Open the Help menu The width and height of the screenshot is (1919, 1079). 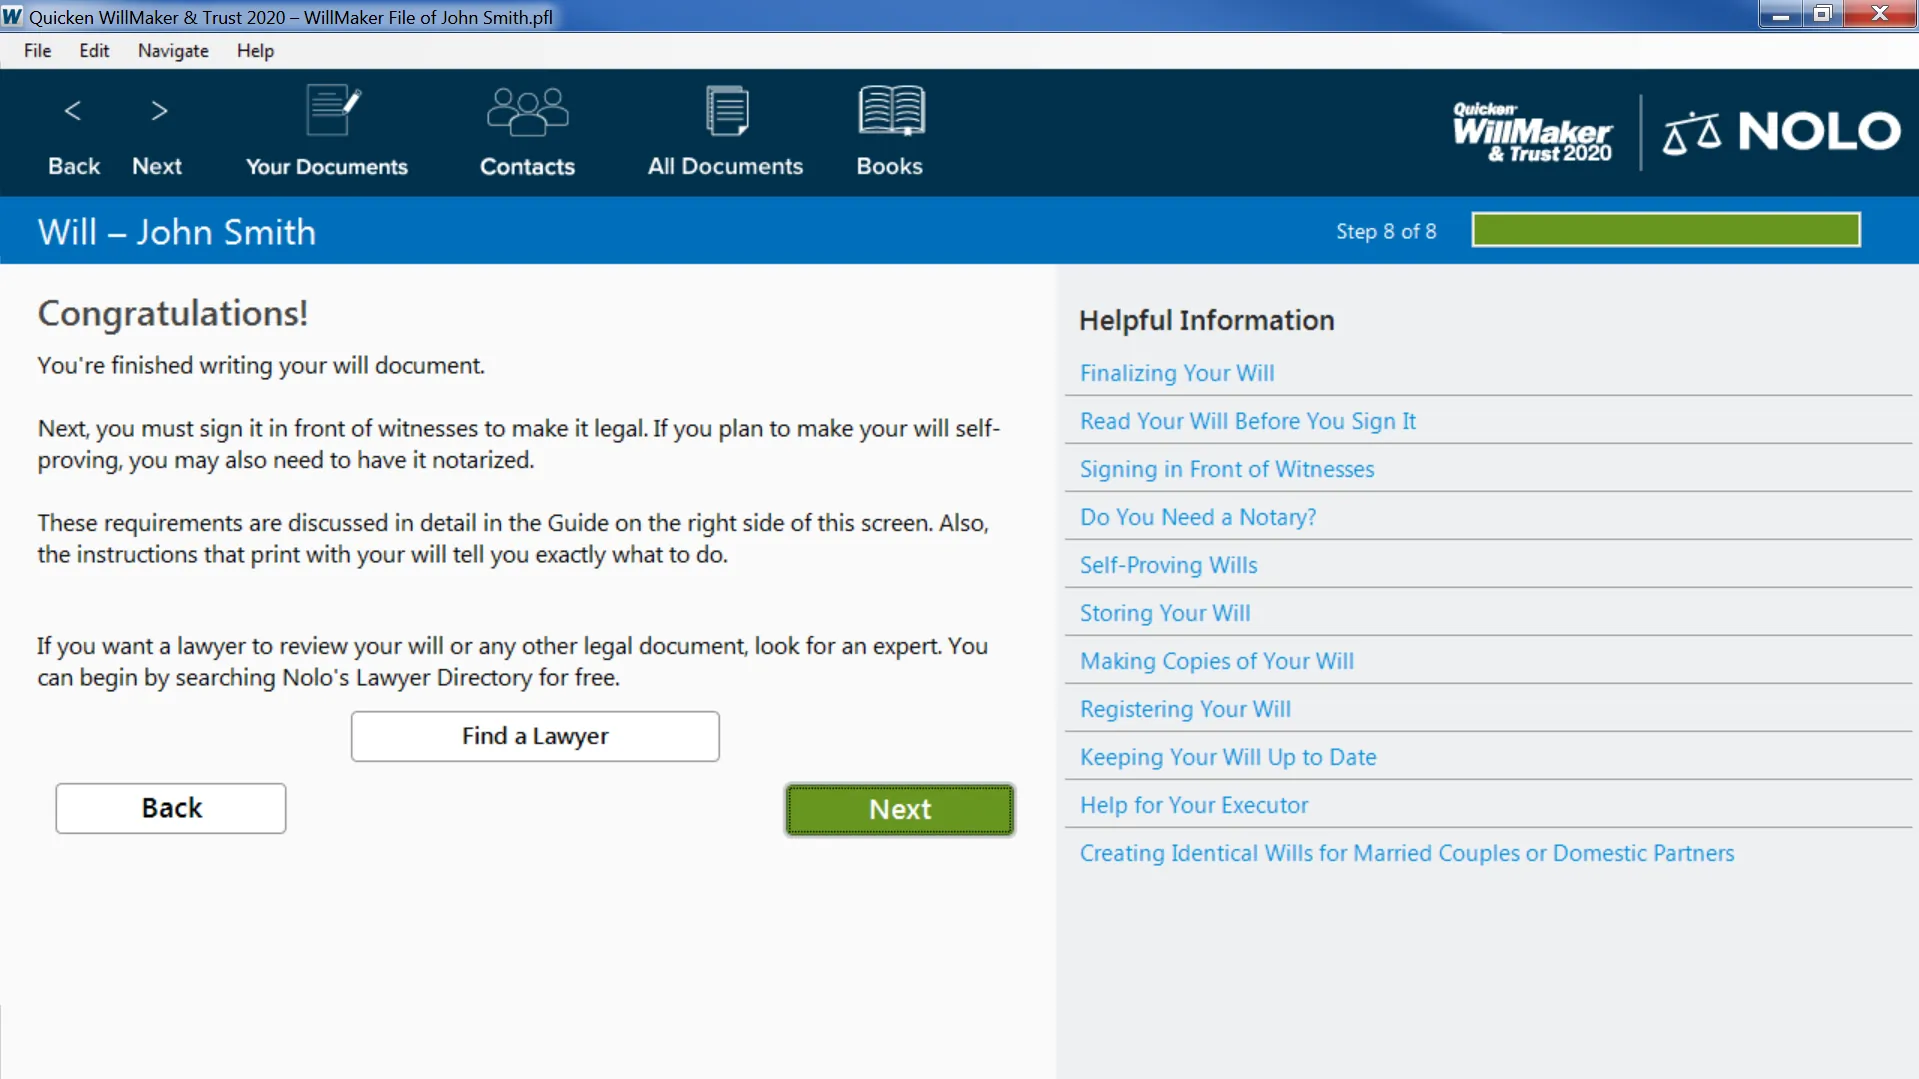[255, 50]
